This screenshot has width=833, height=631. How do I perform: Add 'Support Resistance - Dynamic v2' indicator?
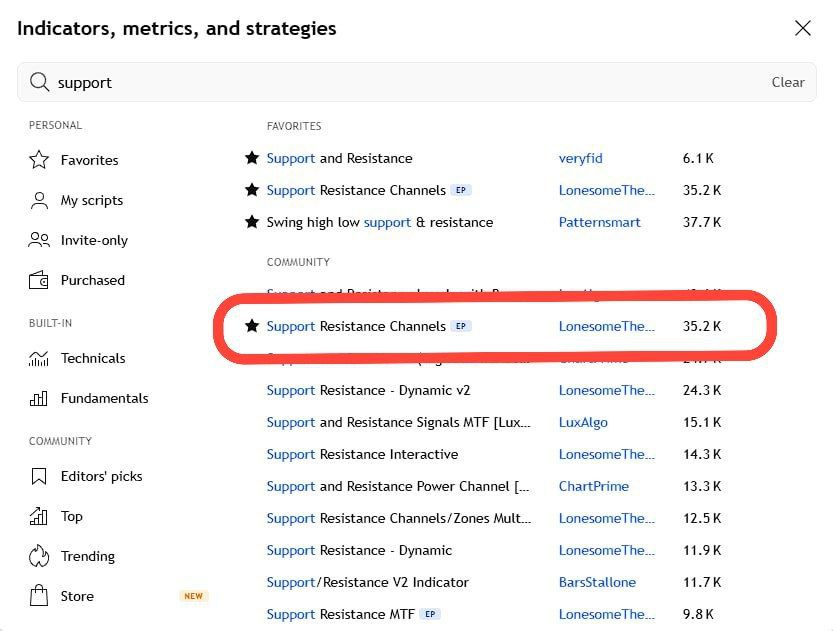(368, 390)
